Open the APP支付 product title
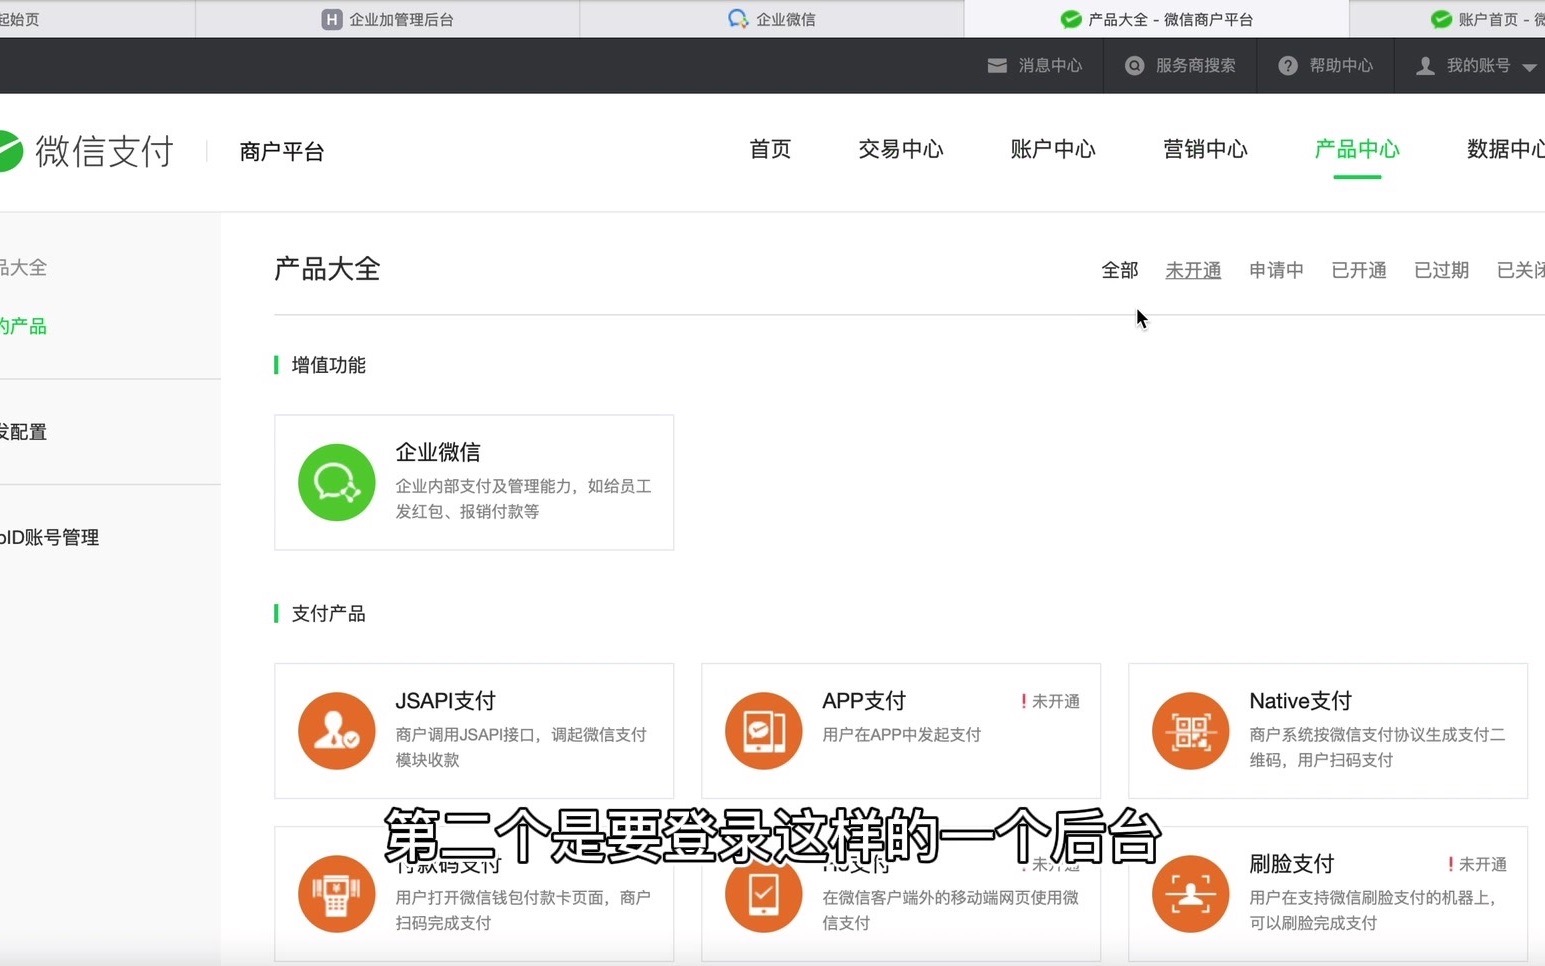 point(864,701)
